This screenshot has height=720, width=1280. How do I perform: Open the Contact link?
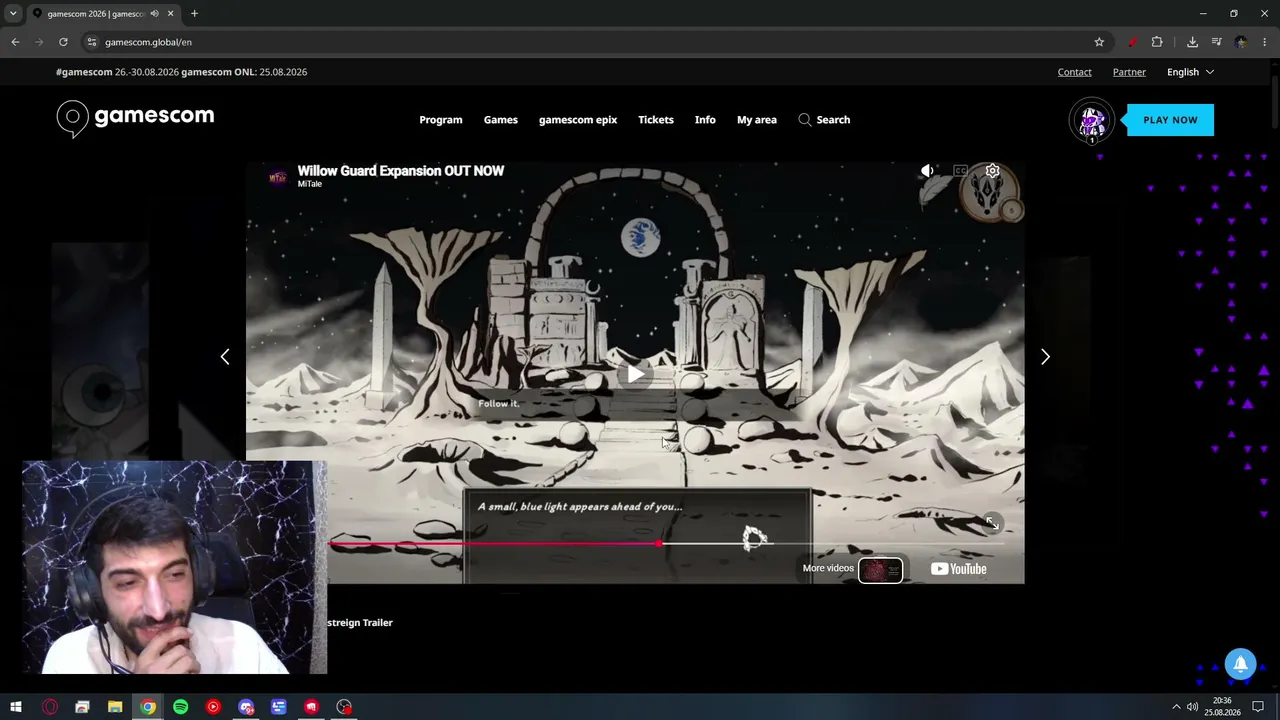click(1075, 72)
